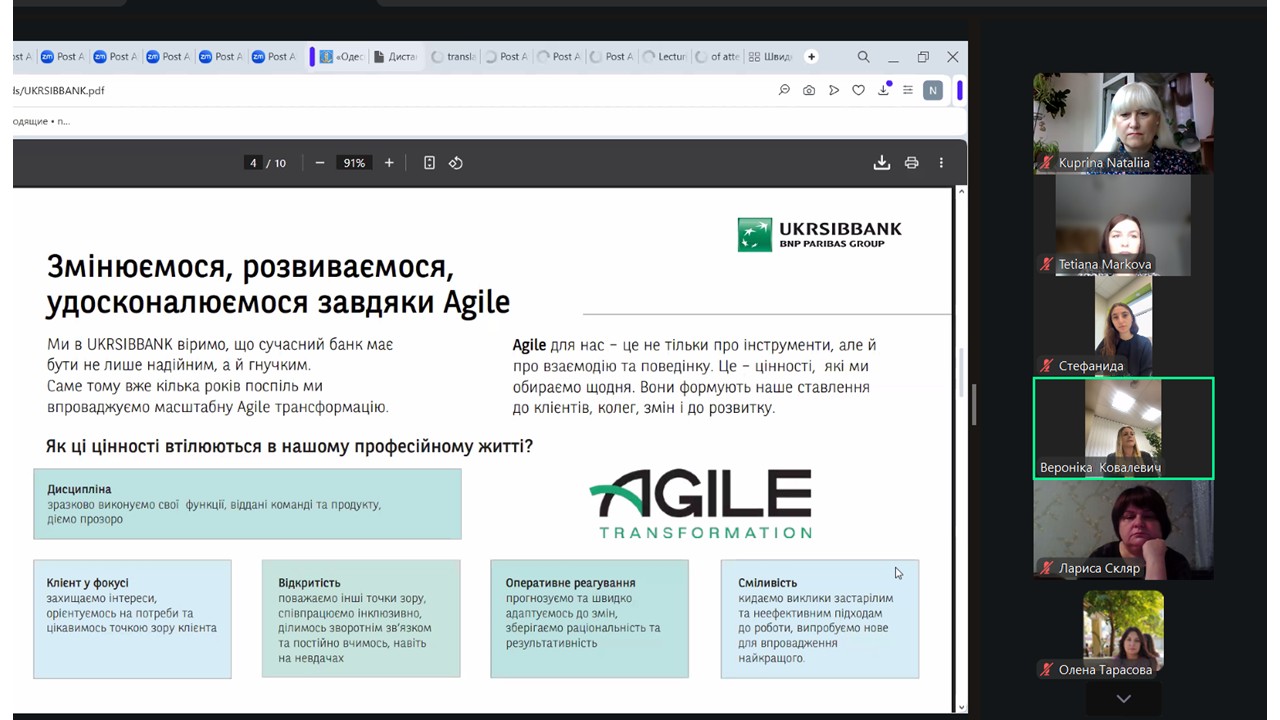Open the browser easy setup menu
The height and width of the screenshot is (720, 1280).
907,90
